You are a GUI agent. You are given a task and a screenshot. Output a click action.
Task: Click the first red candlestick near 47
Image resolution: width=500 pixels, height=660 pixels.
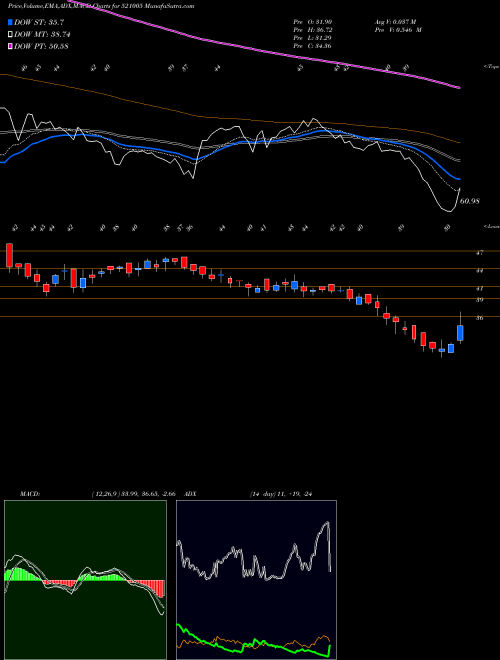click(x=9, y=255)
